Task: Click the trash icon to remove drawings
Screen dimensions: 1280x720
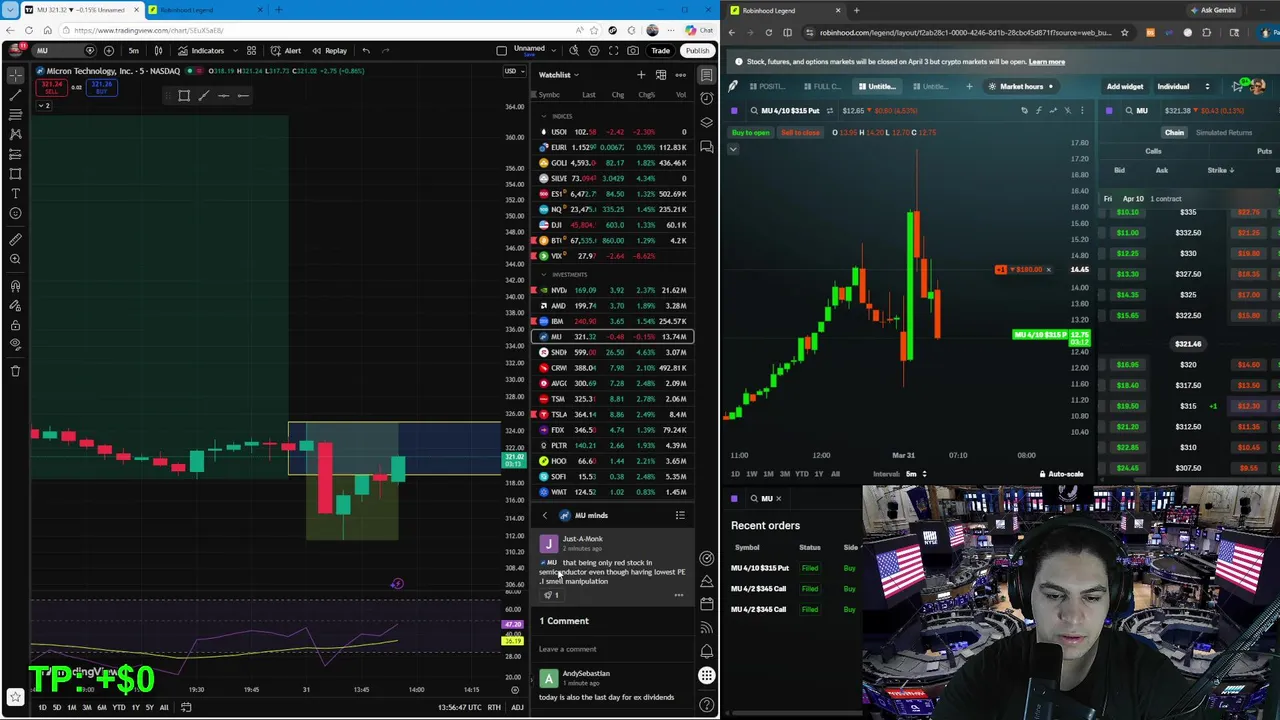Action: tap(15, 371)
